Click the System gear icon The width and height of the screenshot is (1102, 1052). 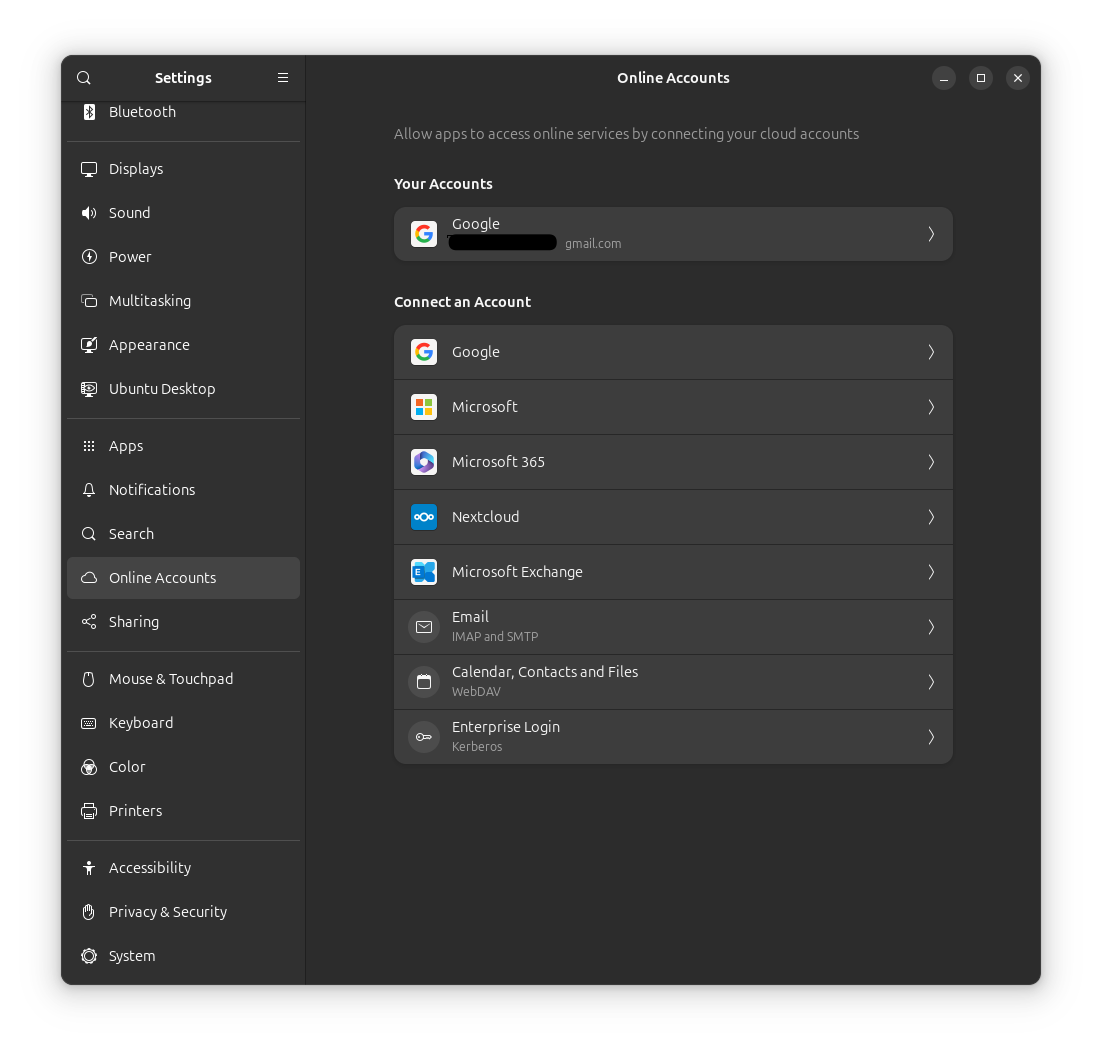coord(89,956)
